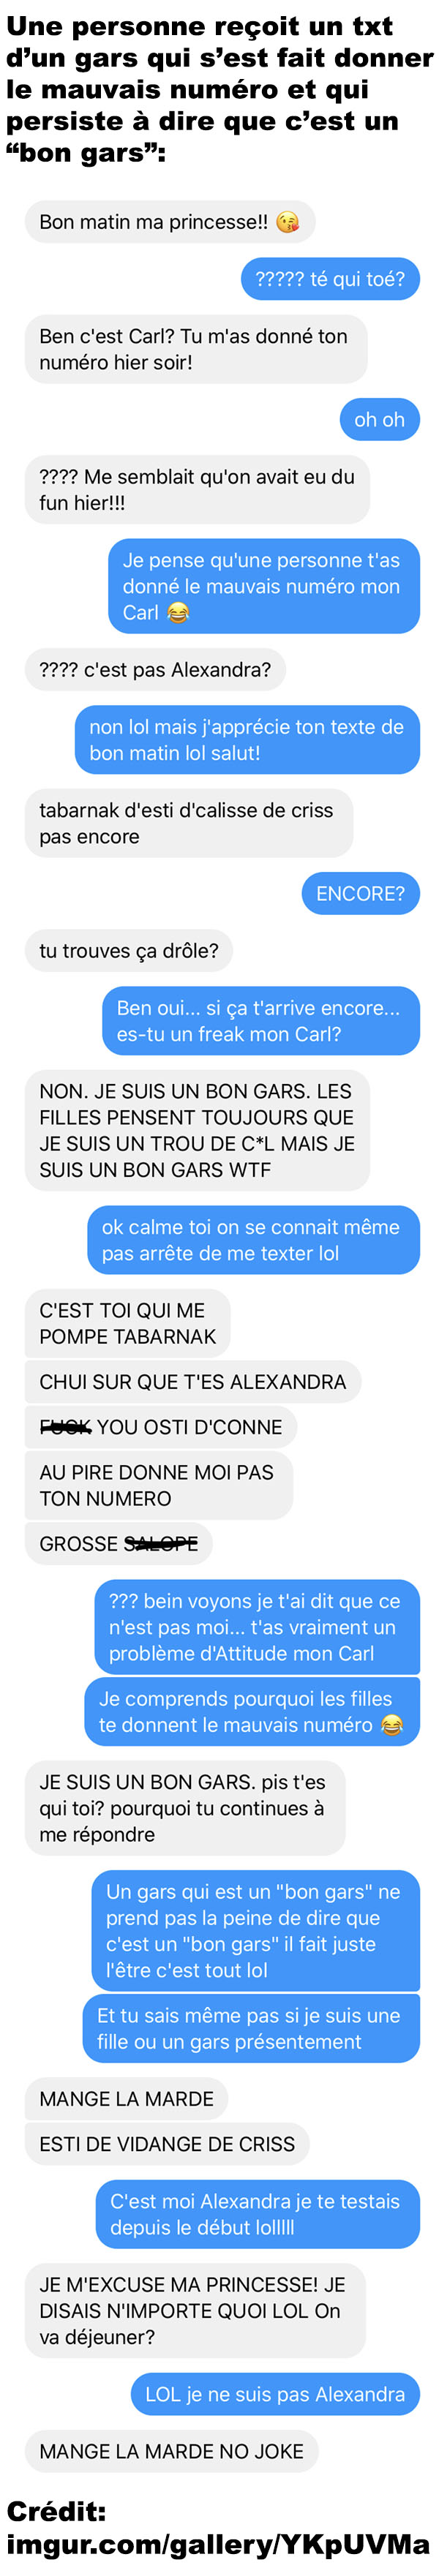Viewport: 439px width, 2576px height.
Task: Select the '???? c'est pas Alexandra?' message
Action: pyautogui.click(x=155, y=669)
